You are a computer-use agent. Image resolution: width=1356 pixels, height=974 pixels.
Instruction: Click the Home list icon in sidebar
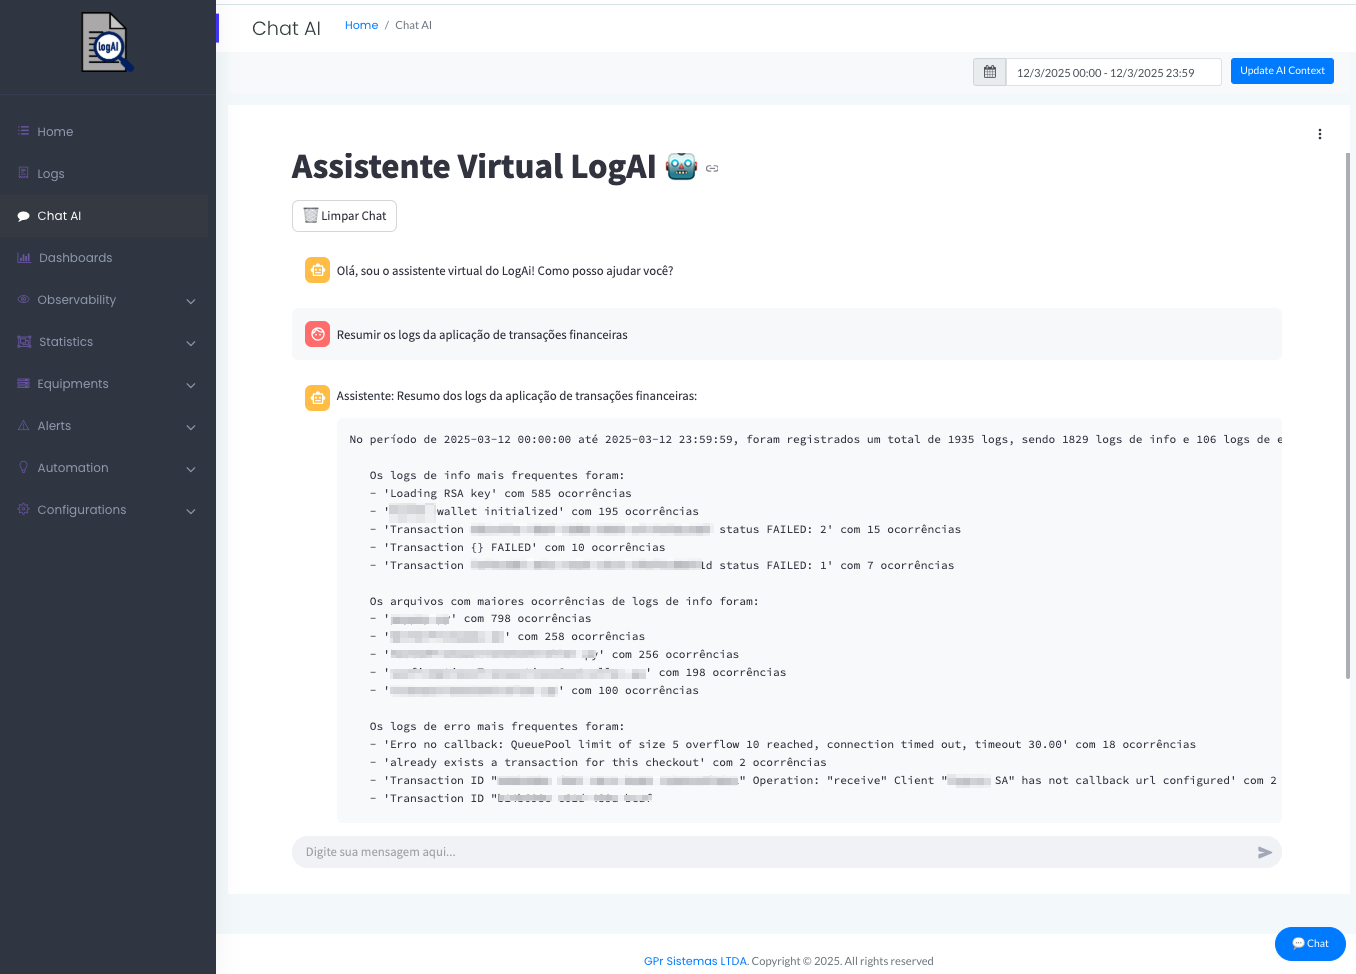[x=24, y=131]
